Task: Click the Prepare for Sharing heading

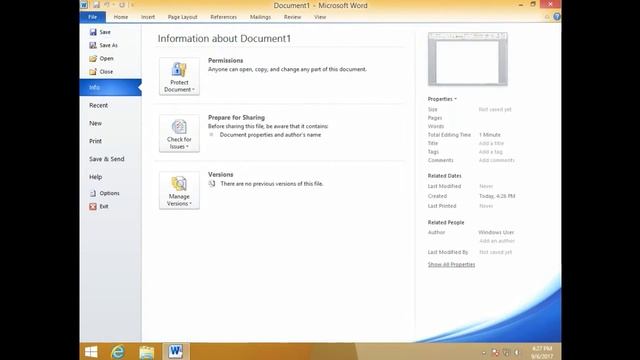Action: 236,118
